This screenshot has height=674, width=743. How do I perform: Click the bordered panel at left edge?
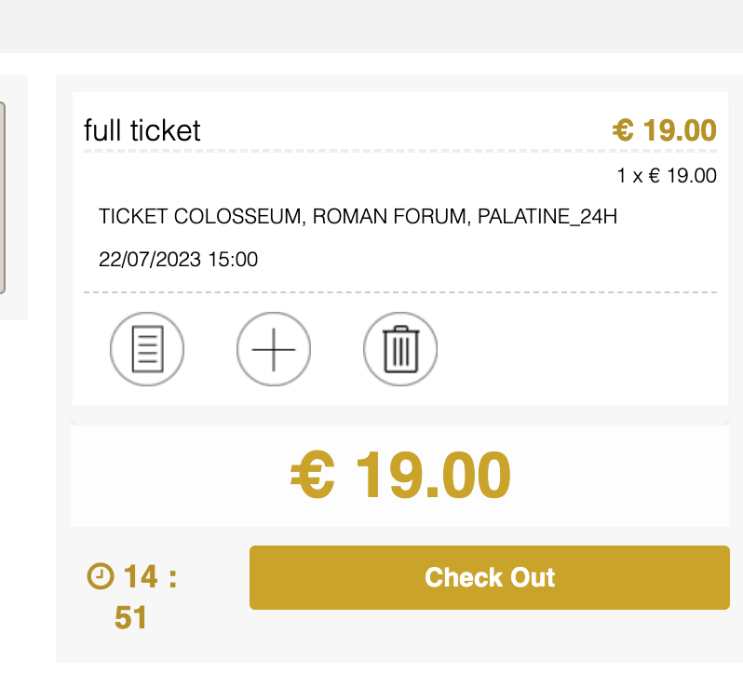coord(2,198)
